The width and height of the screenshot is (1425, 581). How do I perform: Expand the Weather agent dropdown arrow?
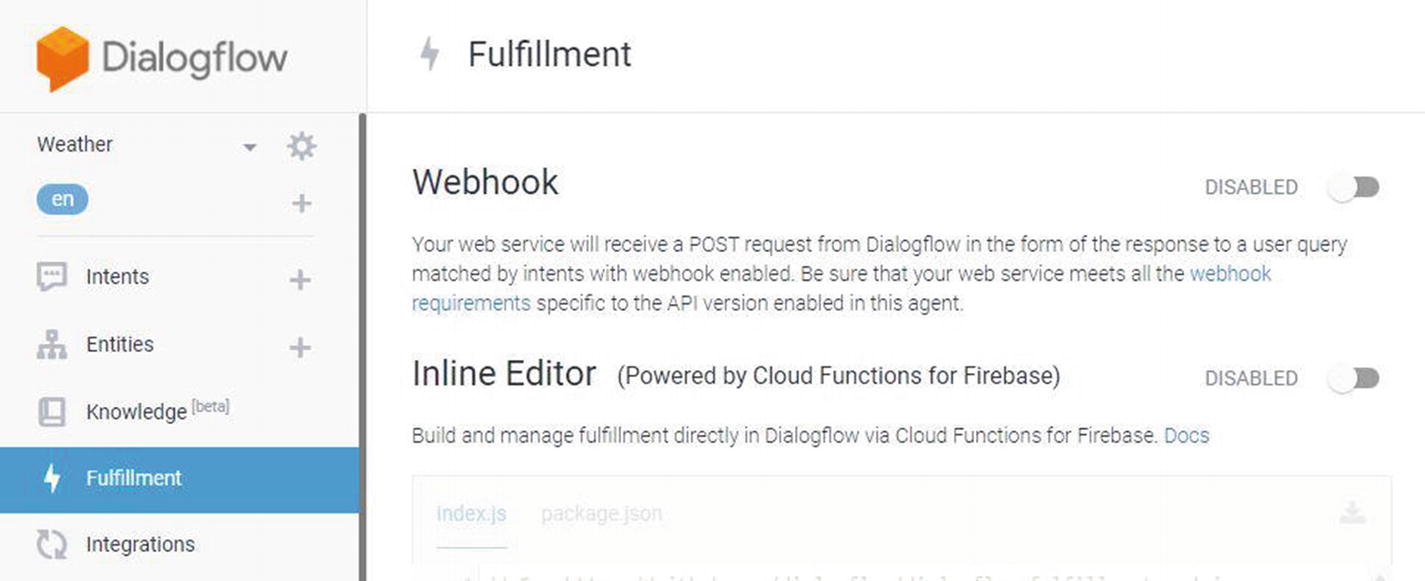point(250,147)
